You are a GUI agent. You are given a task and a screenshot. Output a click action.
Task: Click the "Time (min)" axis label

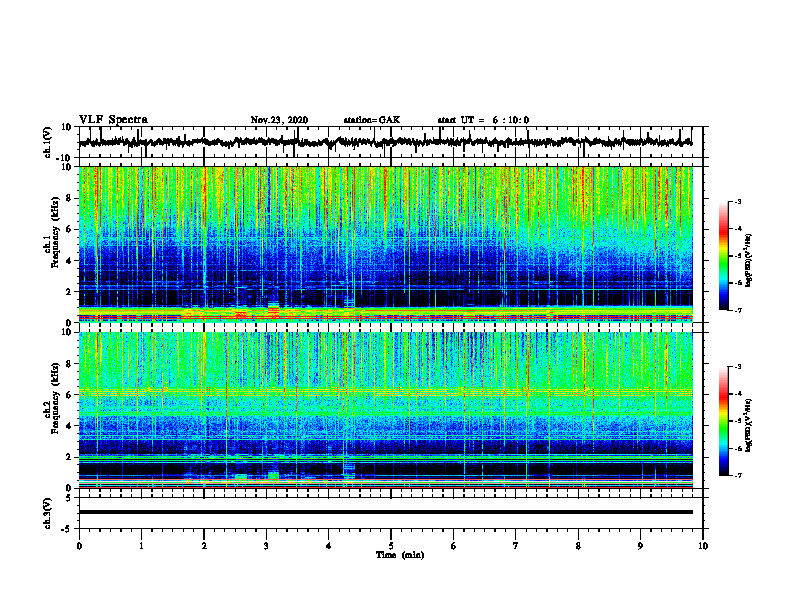click(400, 555)
